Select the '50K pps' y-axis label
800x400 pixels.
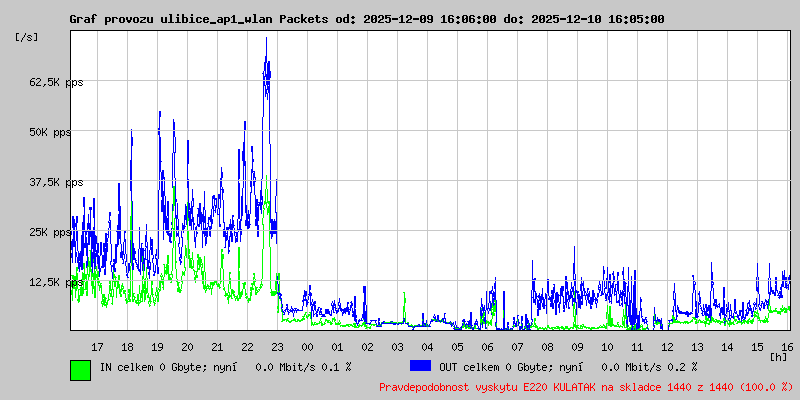[50, 132]
